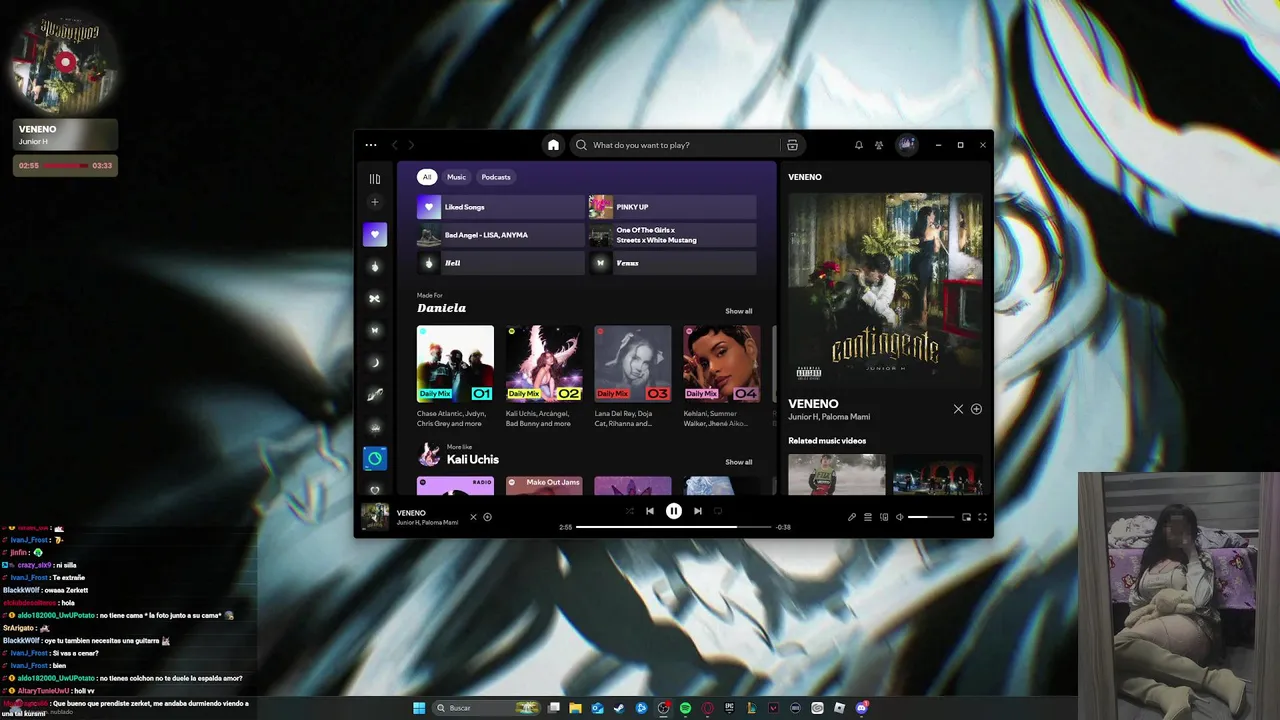The image size is (1280, 720).
Task: Select the All filter chip
Action: [427, 177]
